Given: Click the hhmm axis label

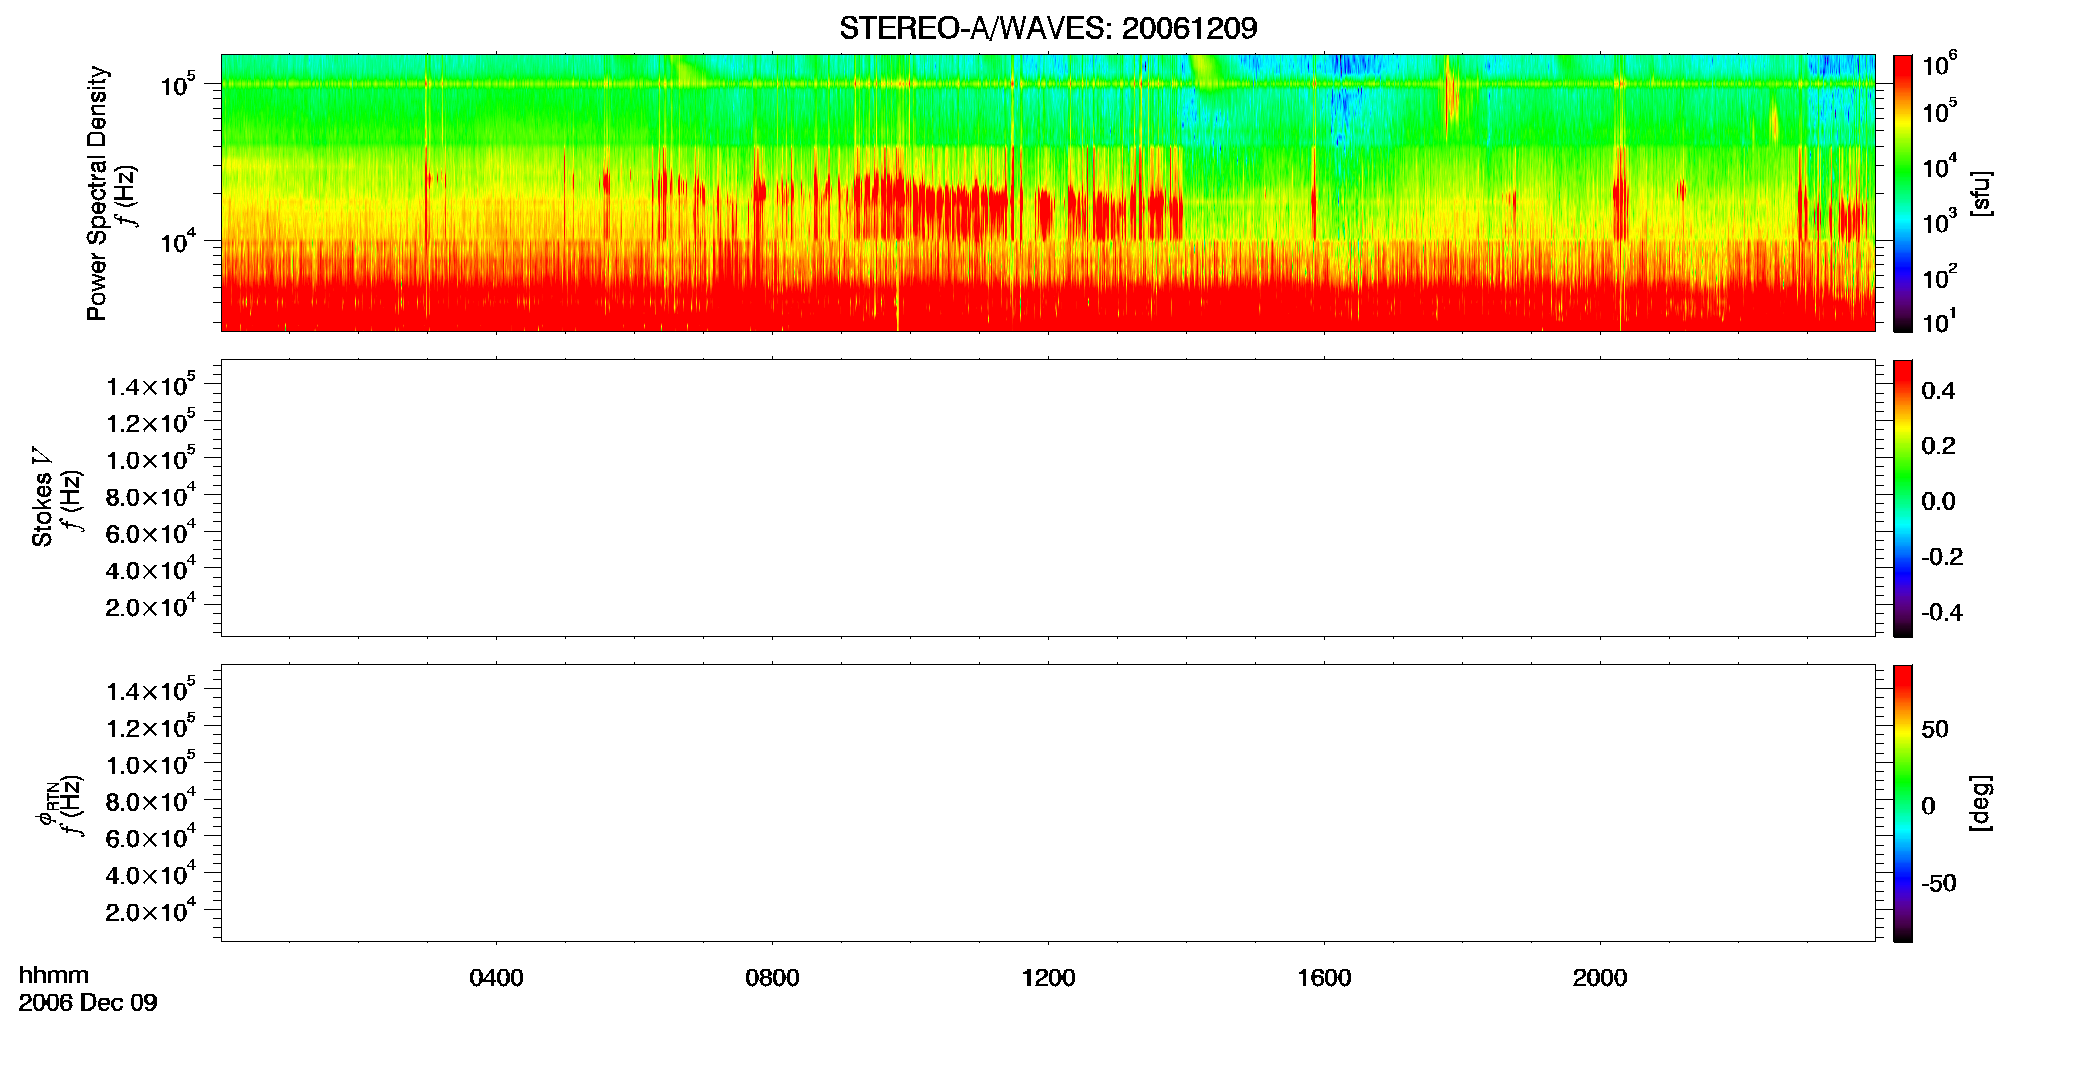Looking at the screenshot, I should pyautogui.click(x=54, y=975).
